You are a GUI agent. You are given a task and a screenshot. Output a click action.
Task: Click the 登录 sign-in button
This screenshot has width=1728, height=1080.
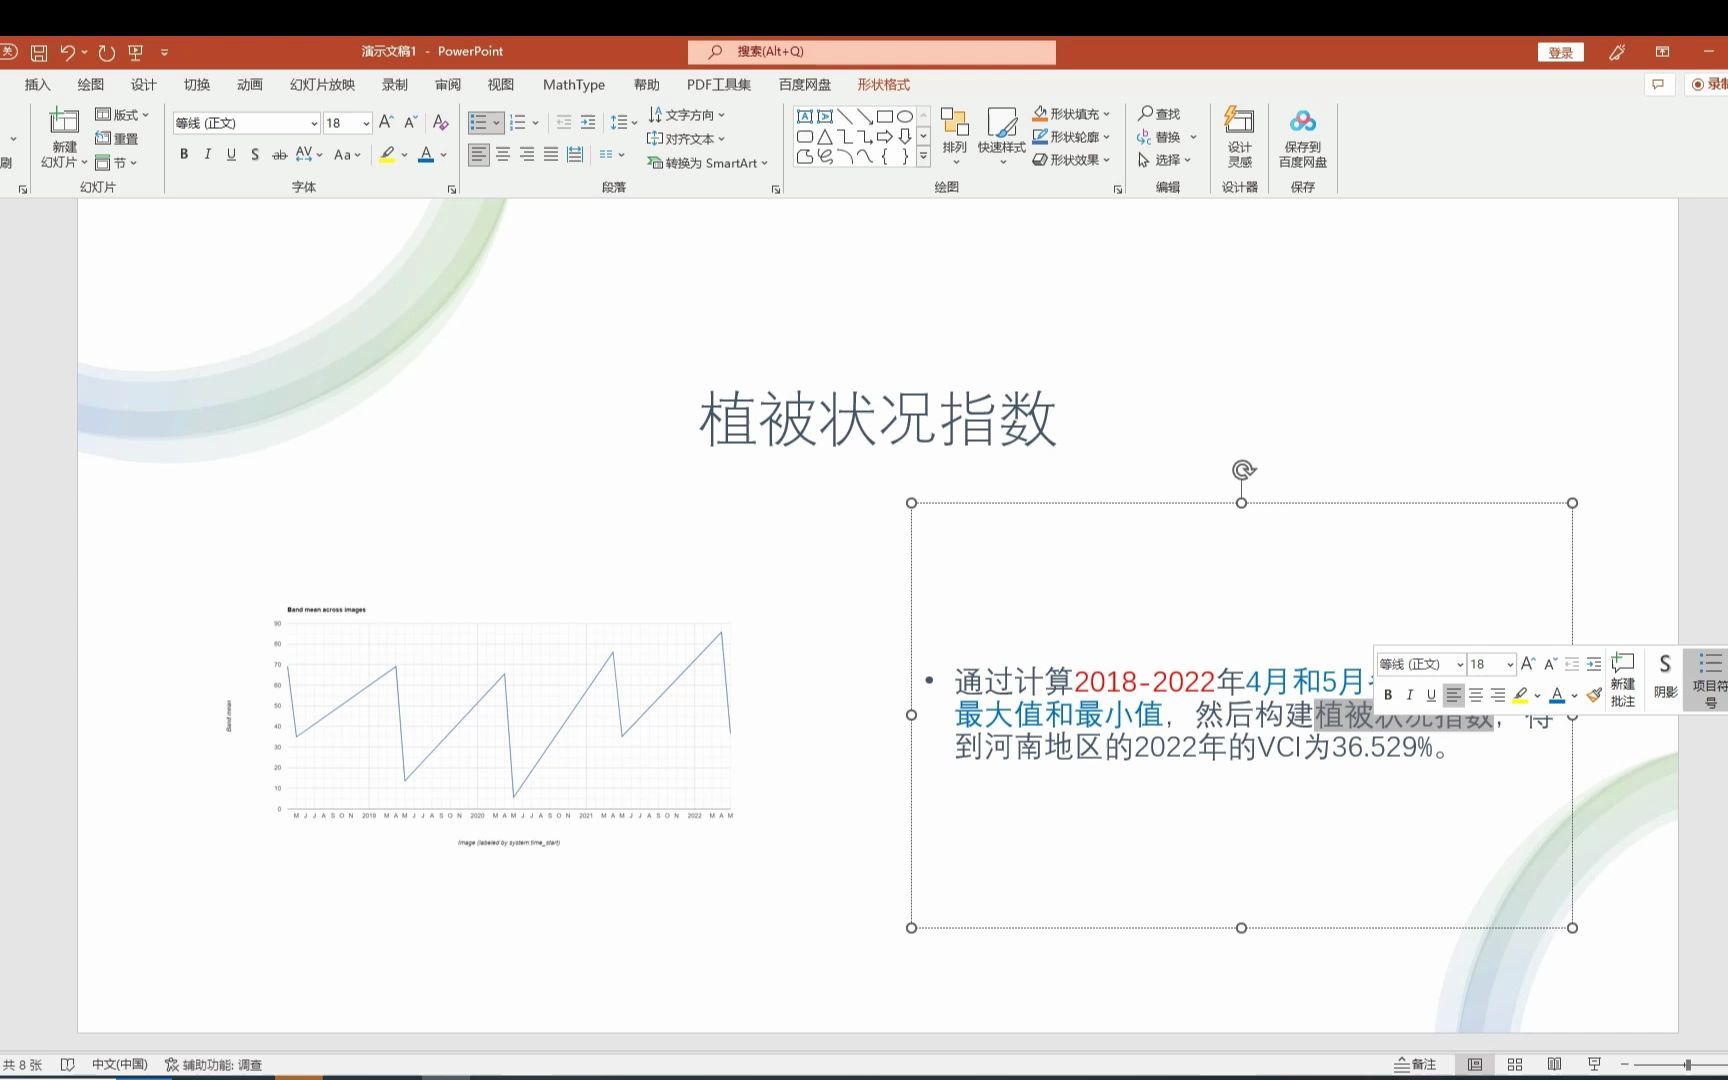tap(1561, 53)
